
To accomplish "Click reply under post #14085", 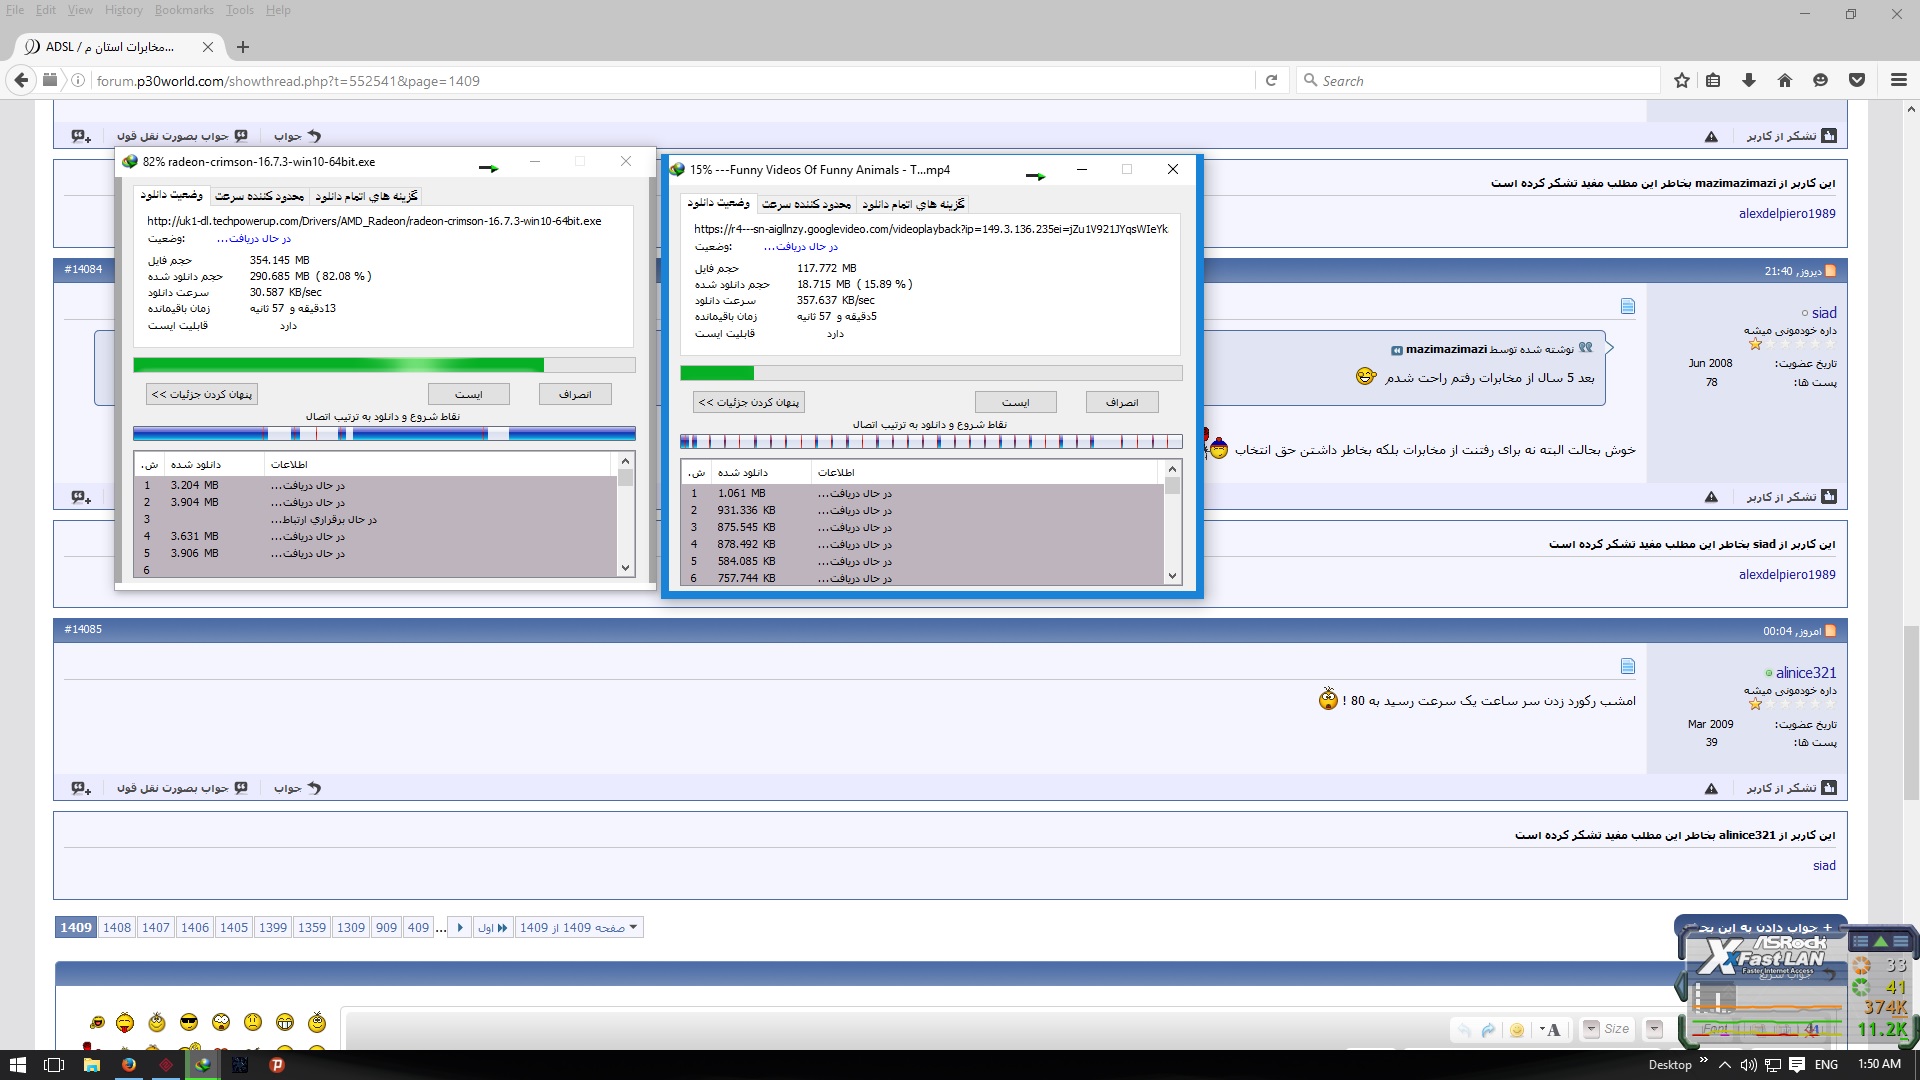I will (297, 788).
